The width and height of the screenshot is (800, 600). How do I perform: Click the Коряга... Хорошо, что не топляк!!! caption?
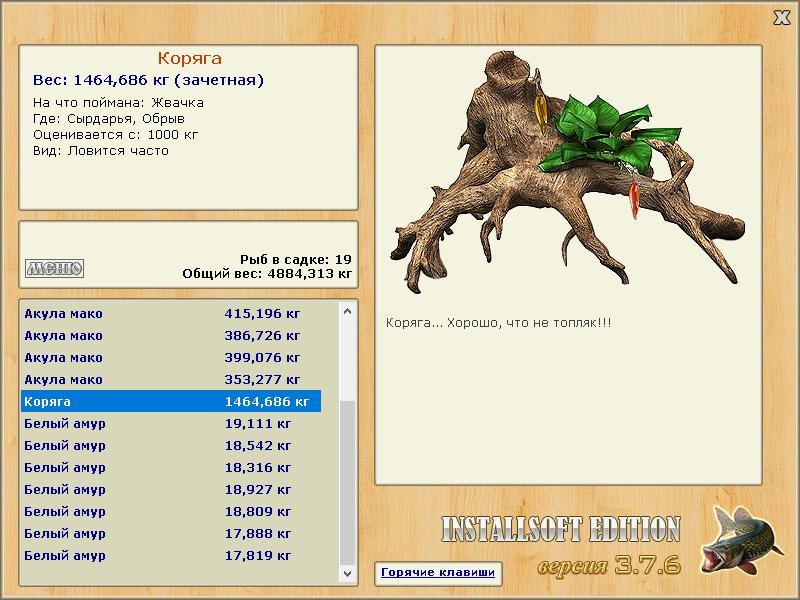(498, 323)
